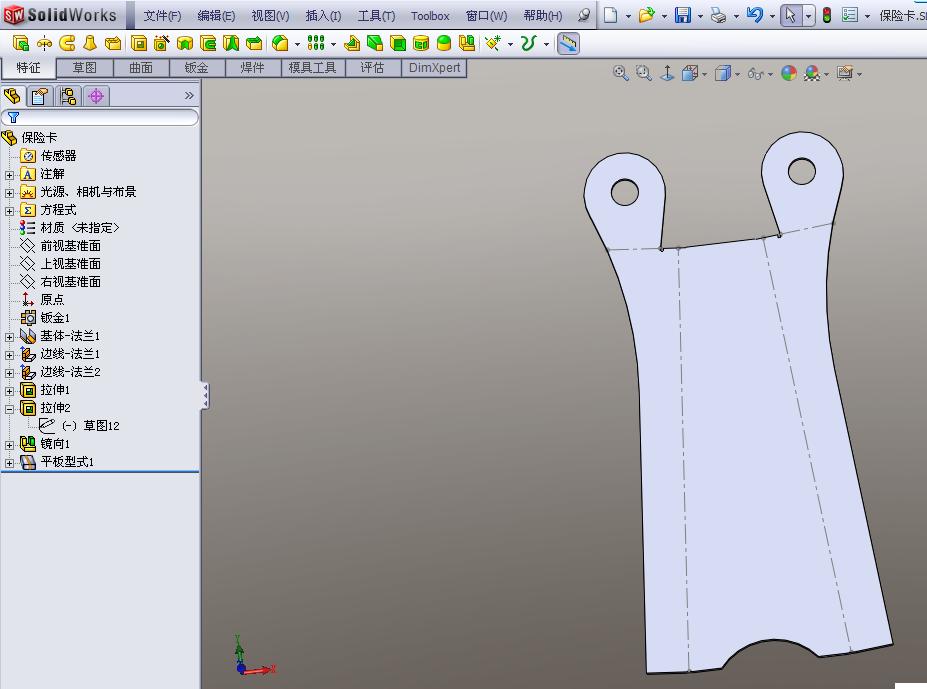Open the ConfigurationManager tab icon

[x=68, y=96]
